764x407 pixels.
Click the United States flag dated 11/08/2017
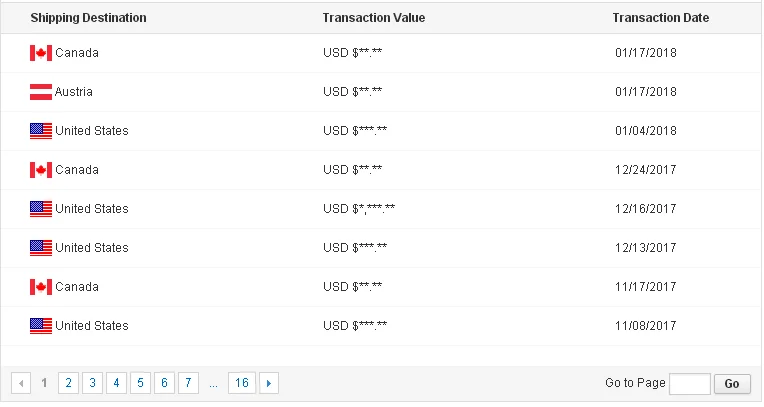pos(41,326)
